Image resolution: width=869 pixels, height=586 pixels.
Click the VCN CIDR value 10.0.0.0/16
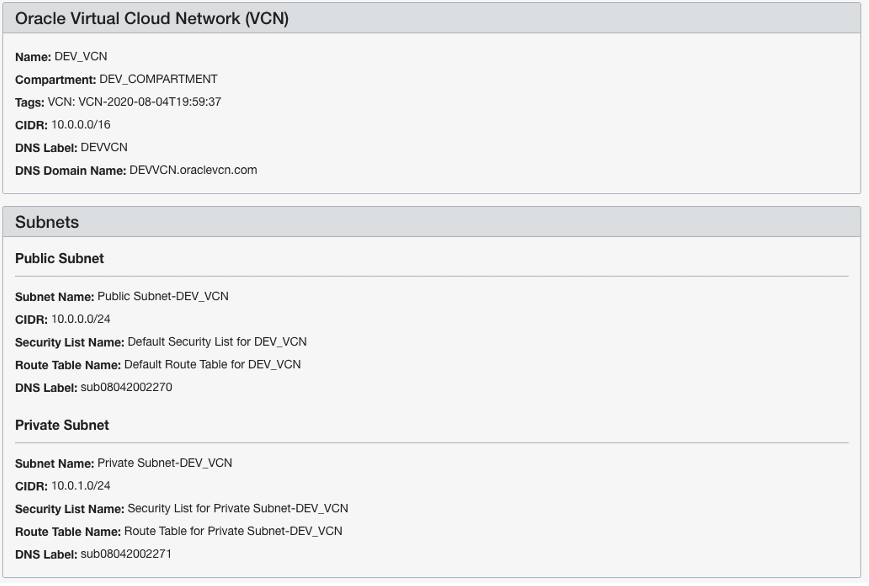point(82,124)
